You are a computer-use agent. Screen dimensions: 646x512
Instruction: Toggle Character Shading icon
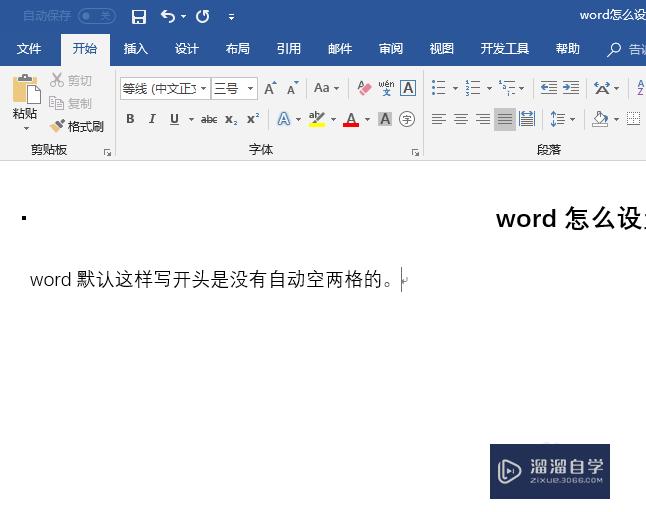(x=385, y=119)
